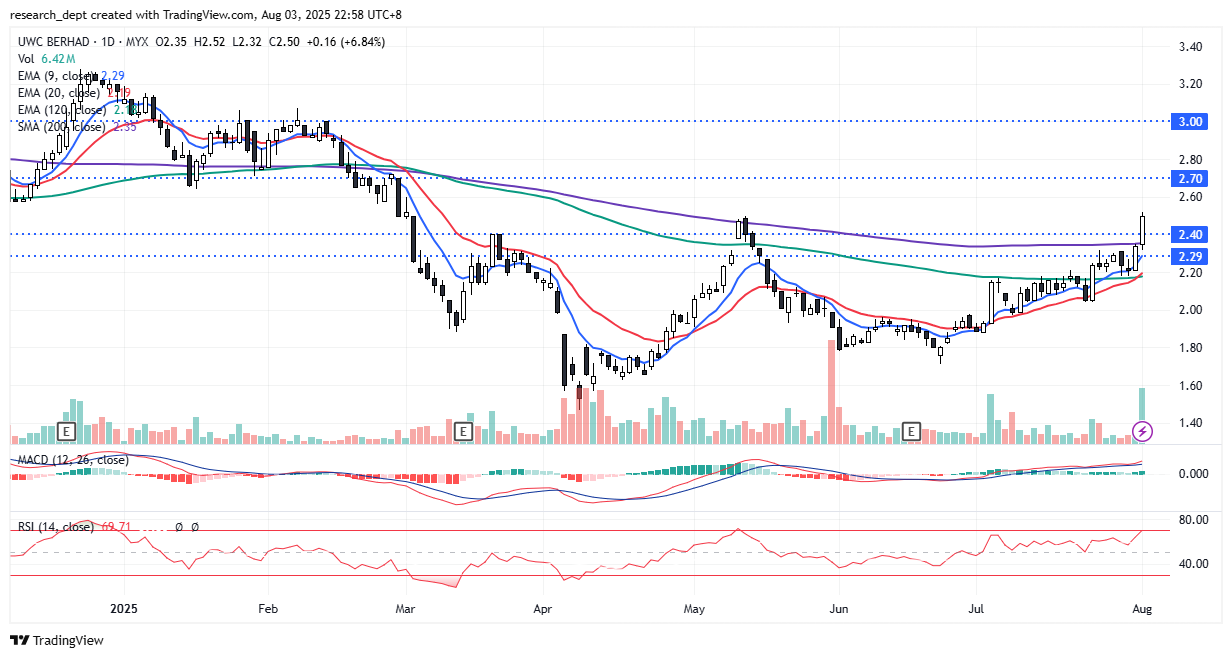1232x658 pixels.
Task: Click the MACD (12, 26, close) legend
Action: (x=72, y=460)
